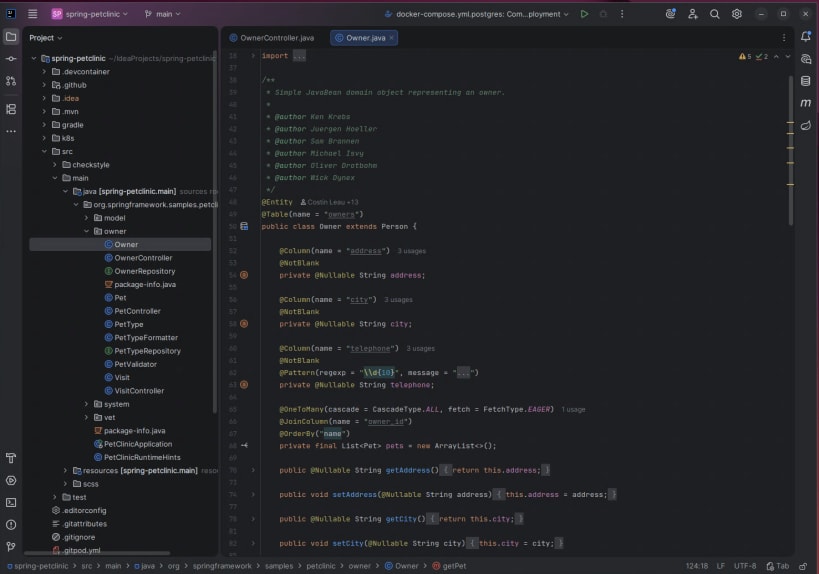The width and height of the screenshot is (819, 574).
Task: Collapse the owner package
Action: 87,231
